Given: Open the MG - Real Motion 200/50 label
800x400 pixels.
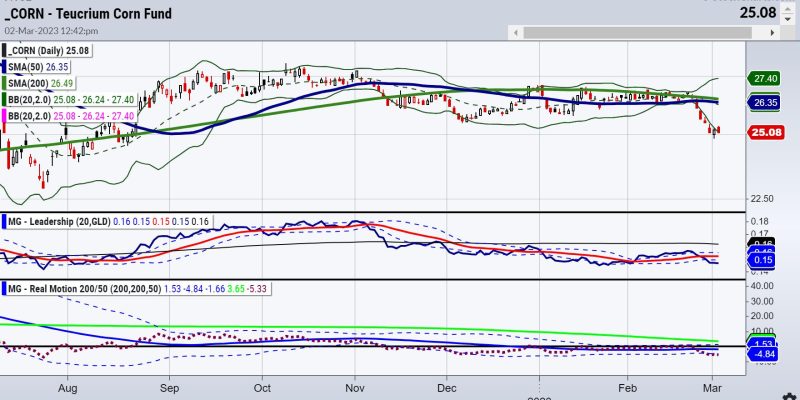Looking at the screenshot, I should [x=62, y=288].
